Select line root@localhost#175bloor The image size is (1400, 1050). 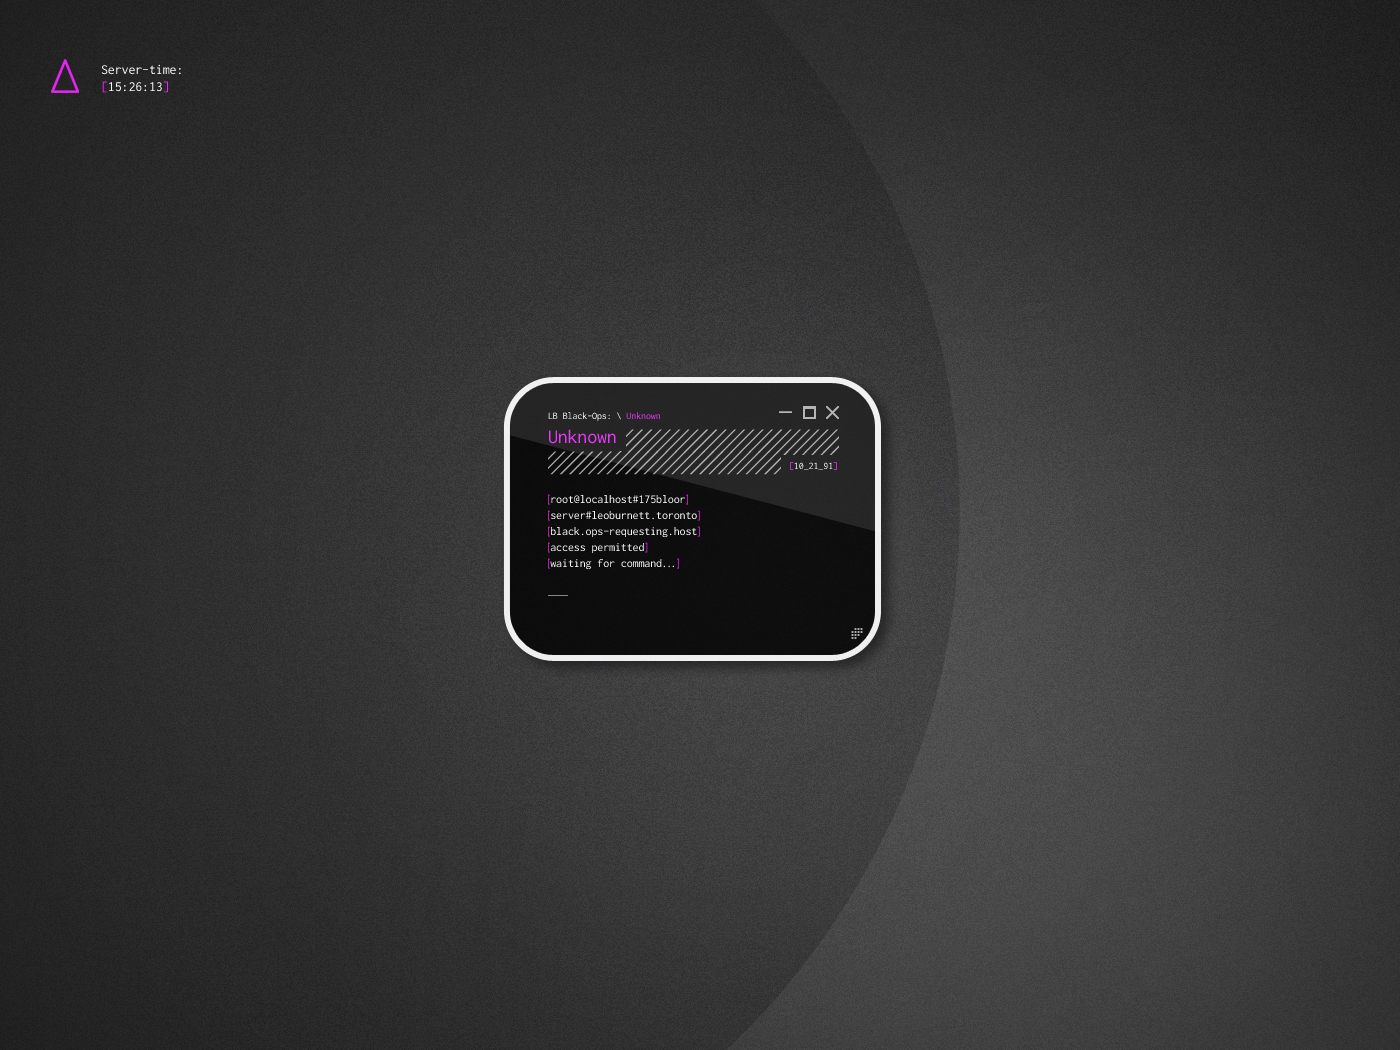pos(618,499)
